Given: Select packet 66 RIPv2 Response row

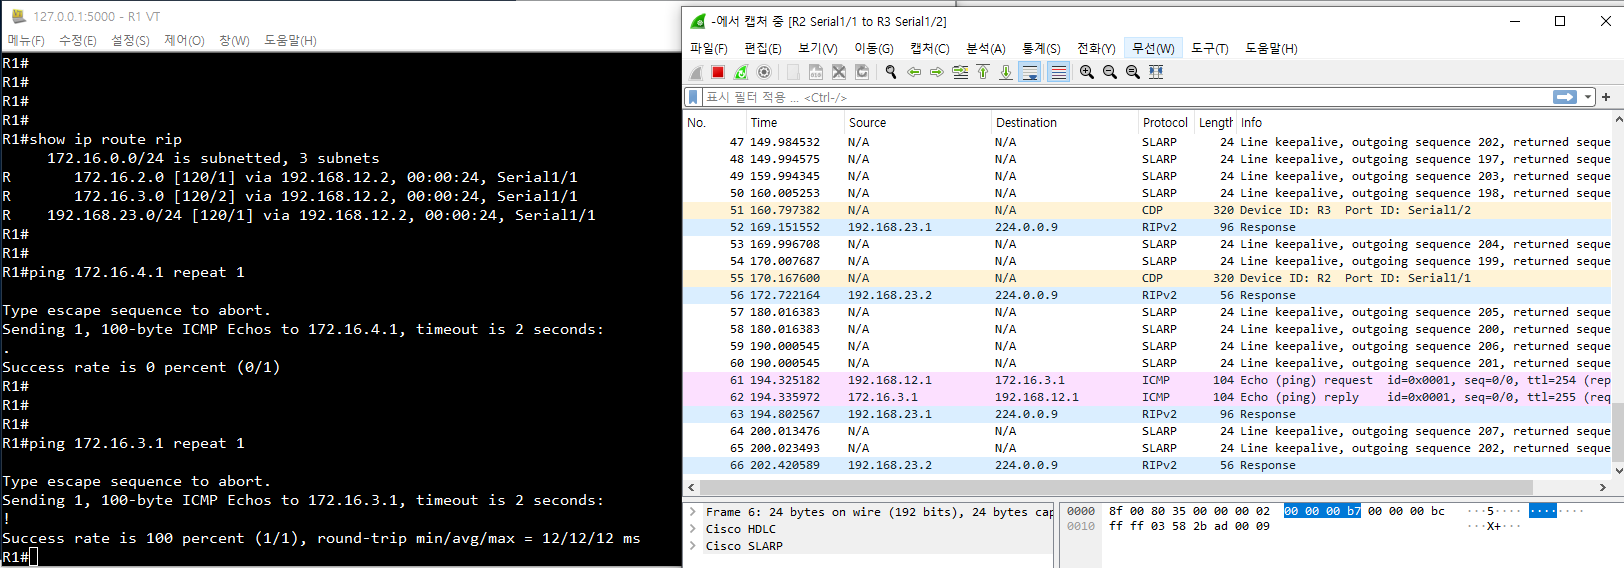Looking at the screenshot, I should 1148,465.
